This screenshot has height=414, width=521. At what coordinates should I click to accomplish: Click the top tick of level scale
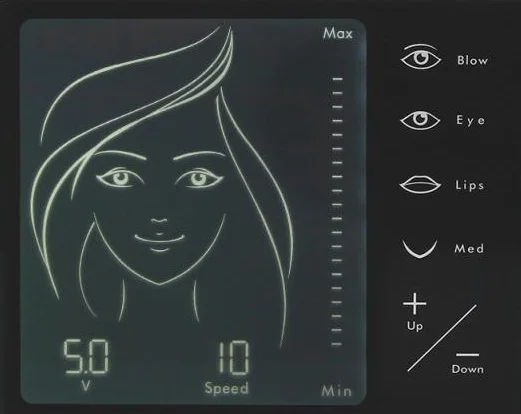(x=338, y=79)
